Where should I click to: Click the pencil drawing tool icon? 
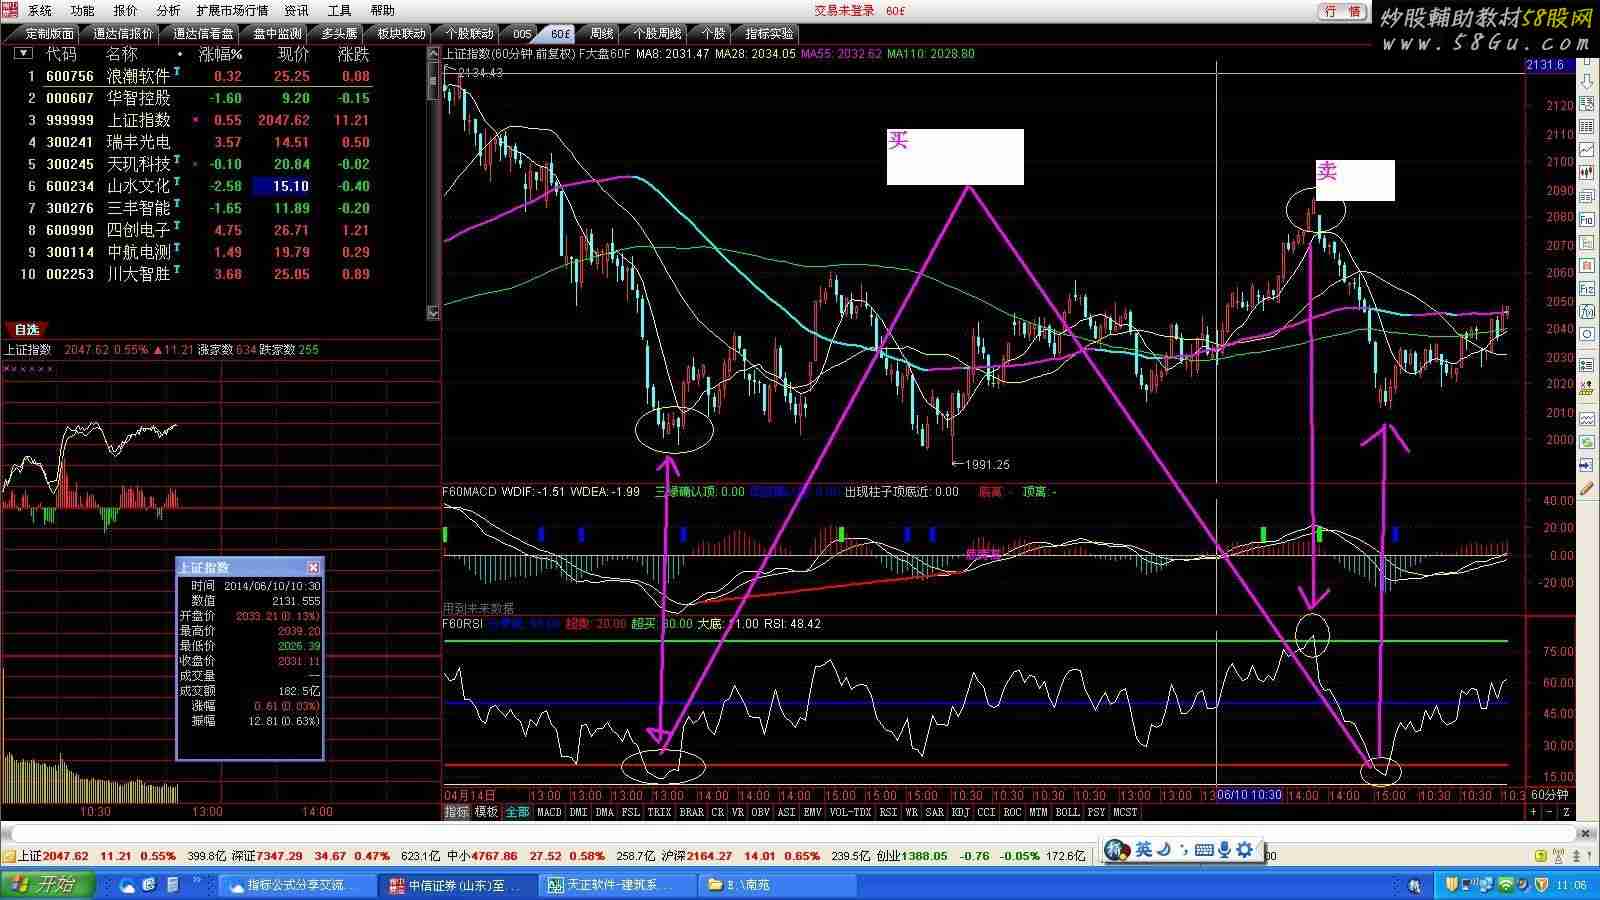tap(1587, 488)
